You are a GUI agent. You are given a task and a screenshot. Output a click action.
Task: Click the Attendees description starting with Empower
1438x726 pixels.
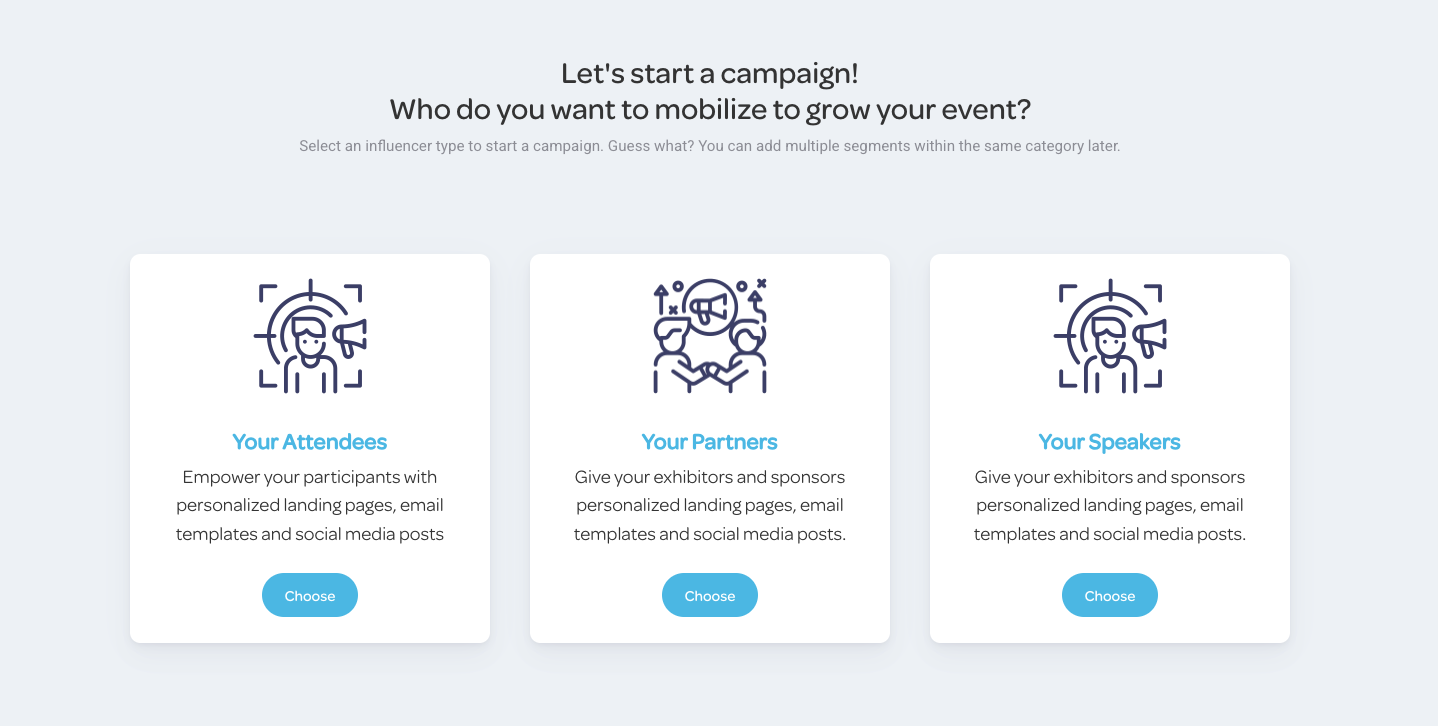point(310,505)
